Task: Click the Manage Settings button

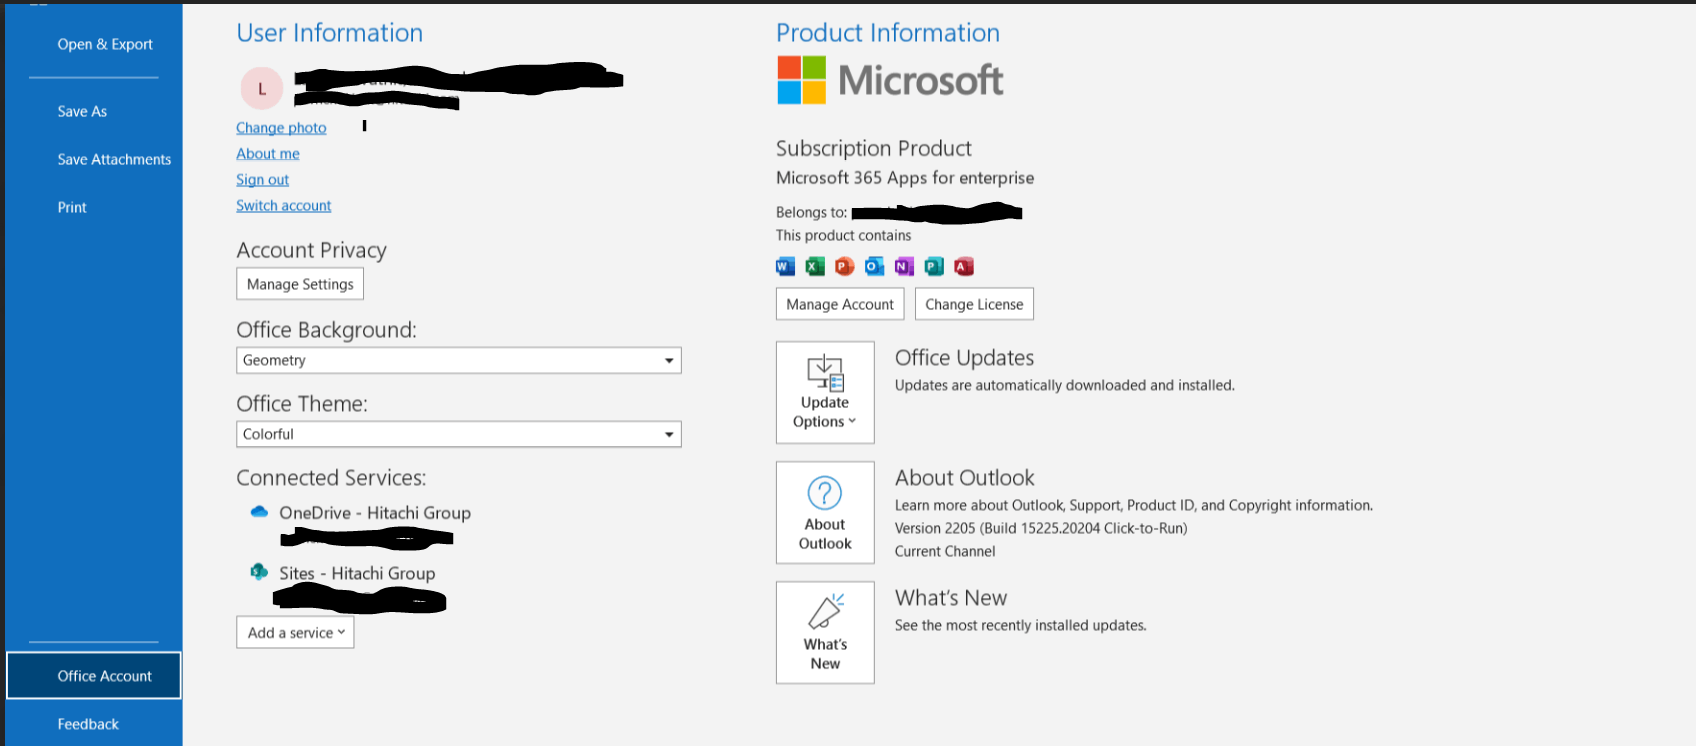Action: tap(300, 284)
